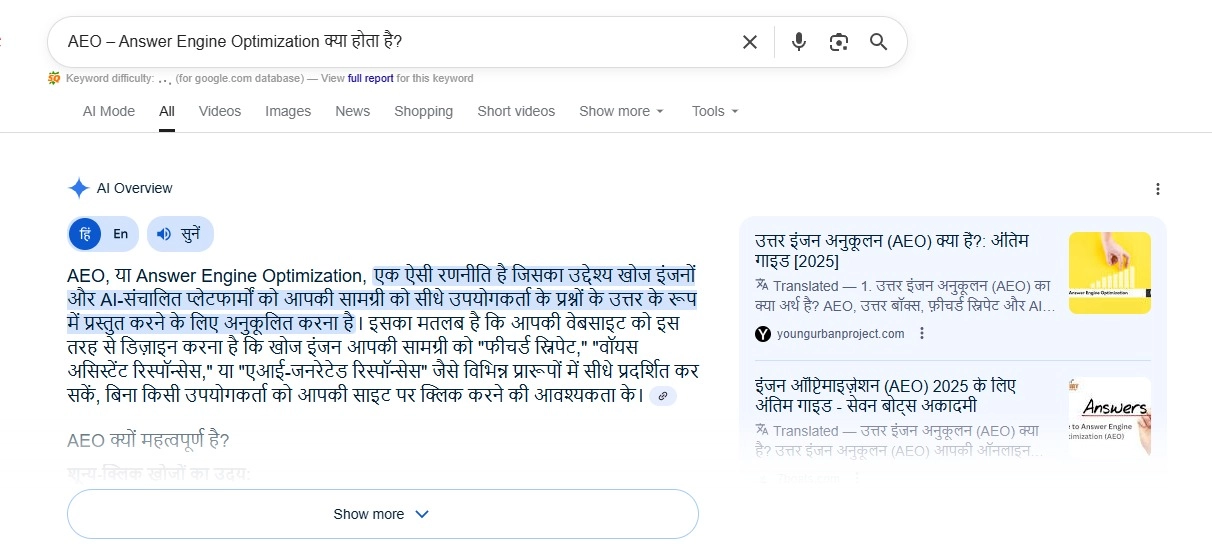Image resolution: width=1212 pixels, height=558 pixels.
Task: Open youngurbanproject.com result options dots
Action: [922, 334]
